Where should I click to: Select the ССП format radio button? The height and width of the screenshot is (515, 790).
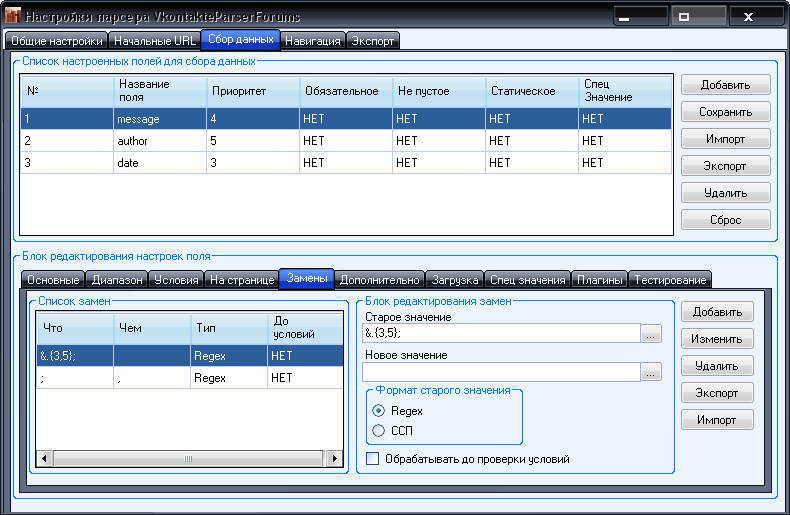[378, 430]
